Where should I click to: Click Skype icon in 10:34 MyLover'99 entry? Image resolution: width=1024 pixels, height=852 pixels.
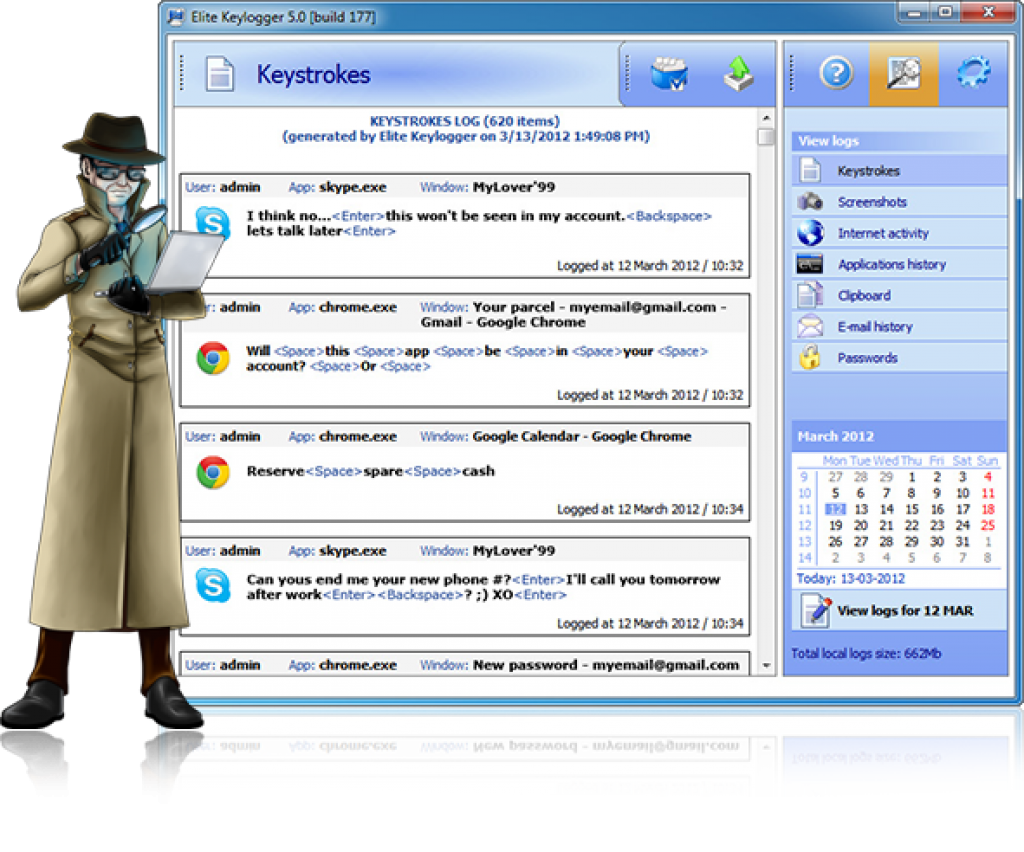(213, 585)
